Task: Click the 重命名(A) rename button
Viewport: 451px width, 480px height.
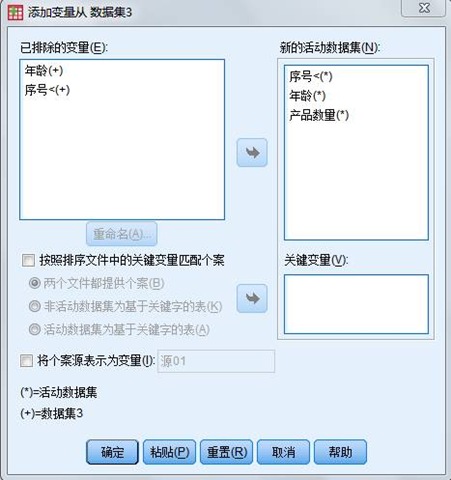Action: [x=122, y=234]
